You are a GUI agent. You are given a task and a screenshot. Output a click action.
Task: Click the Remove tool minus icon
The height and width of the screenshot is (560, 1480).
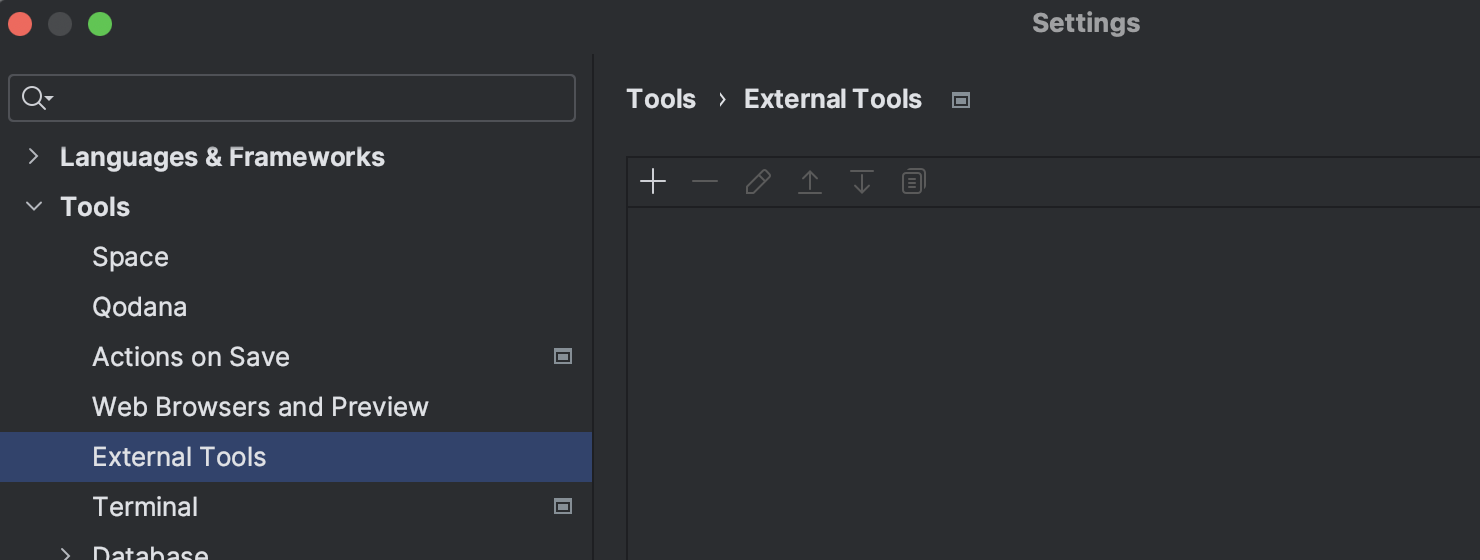tap(705, 182)
